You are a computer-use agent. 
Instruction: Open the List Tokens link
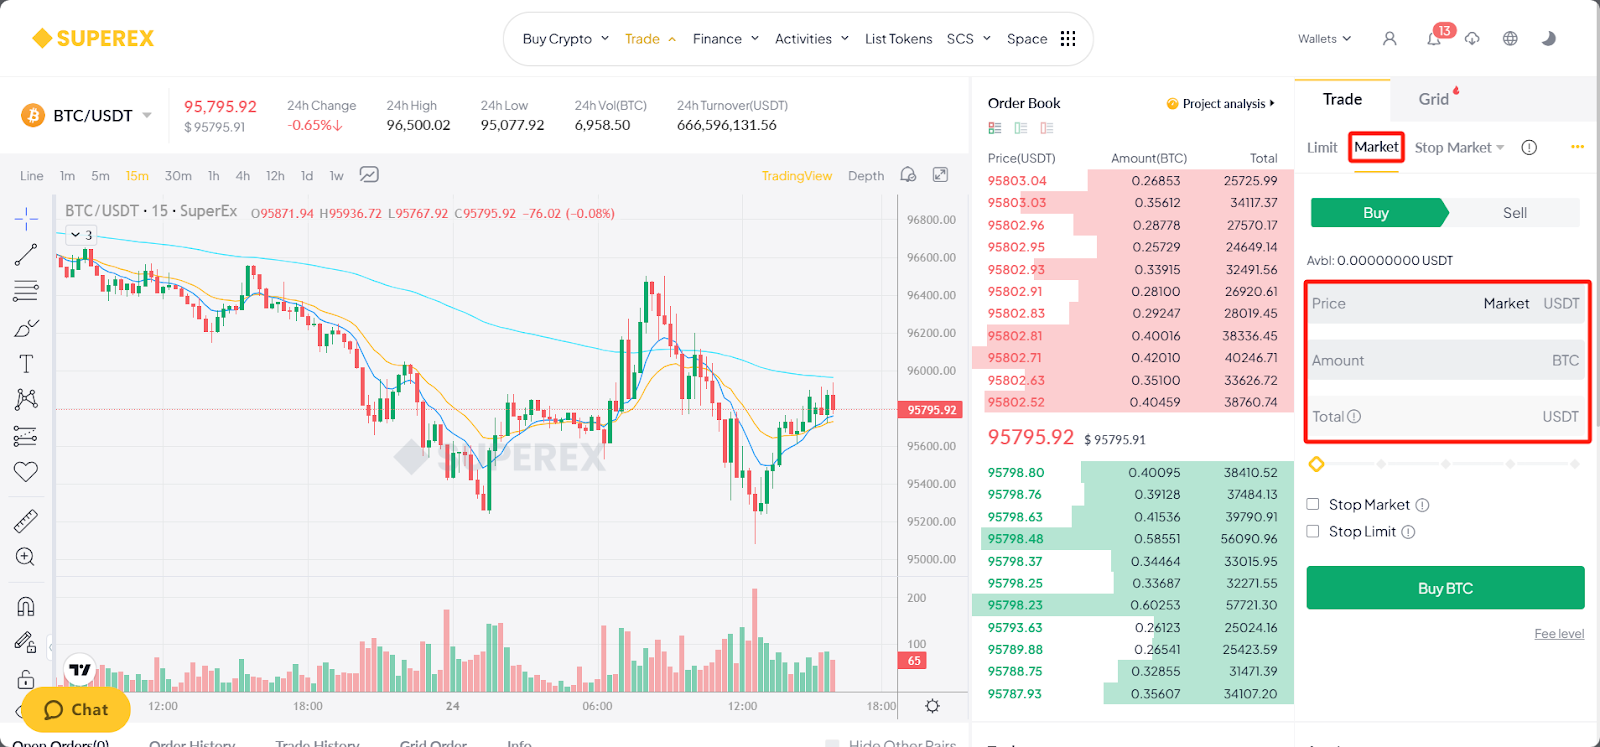pos(898,38)
